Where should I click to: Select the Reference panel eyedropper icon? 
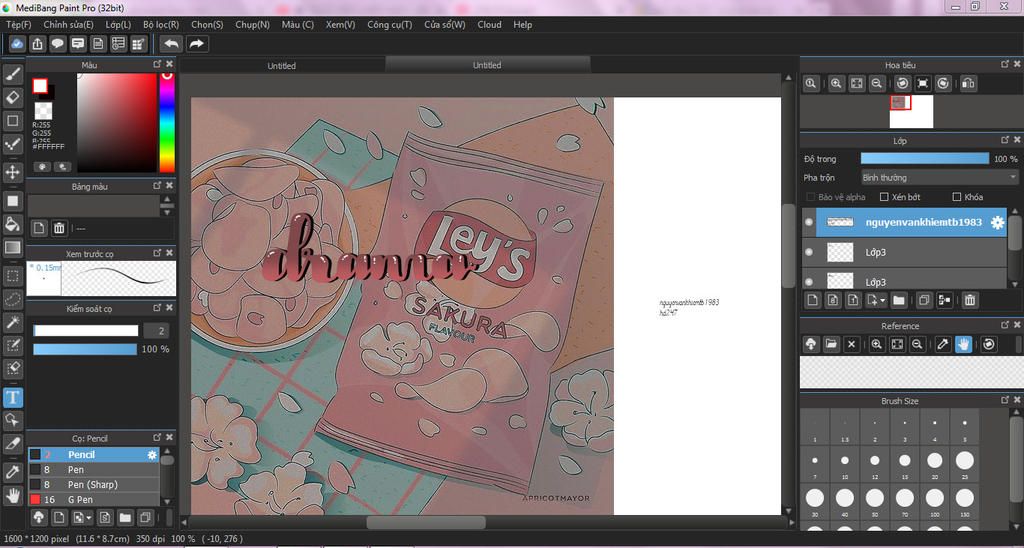[942, 344]
